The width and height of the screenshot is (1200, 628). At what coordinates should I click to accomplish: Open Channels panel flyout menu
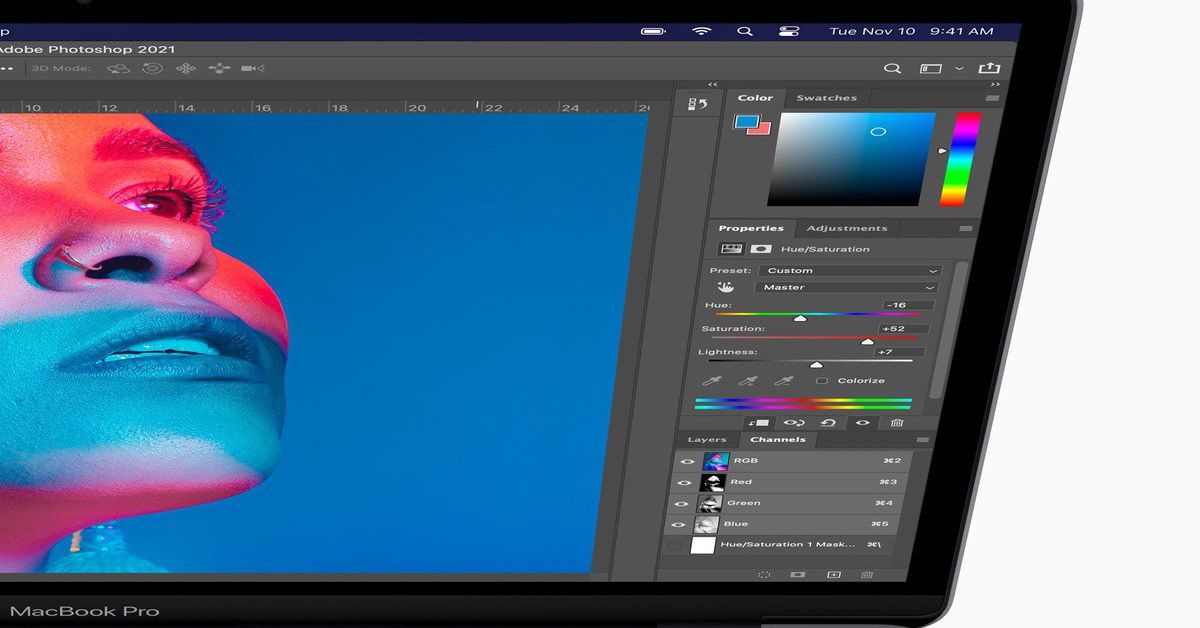[922, 440]
